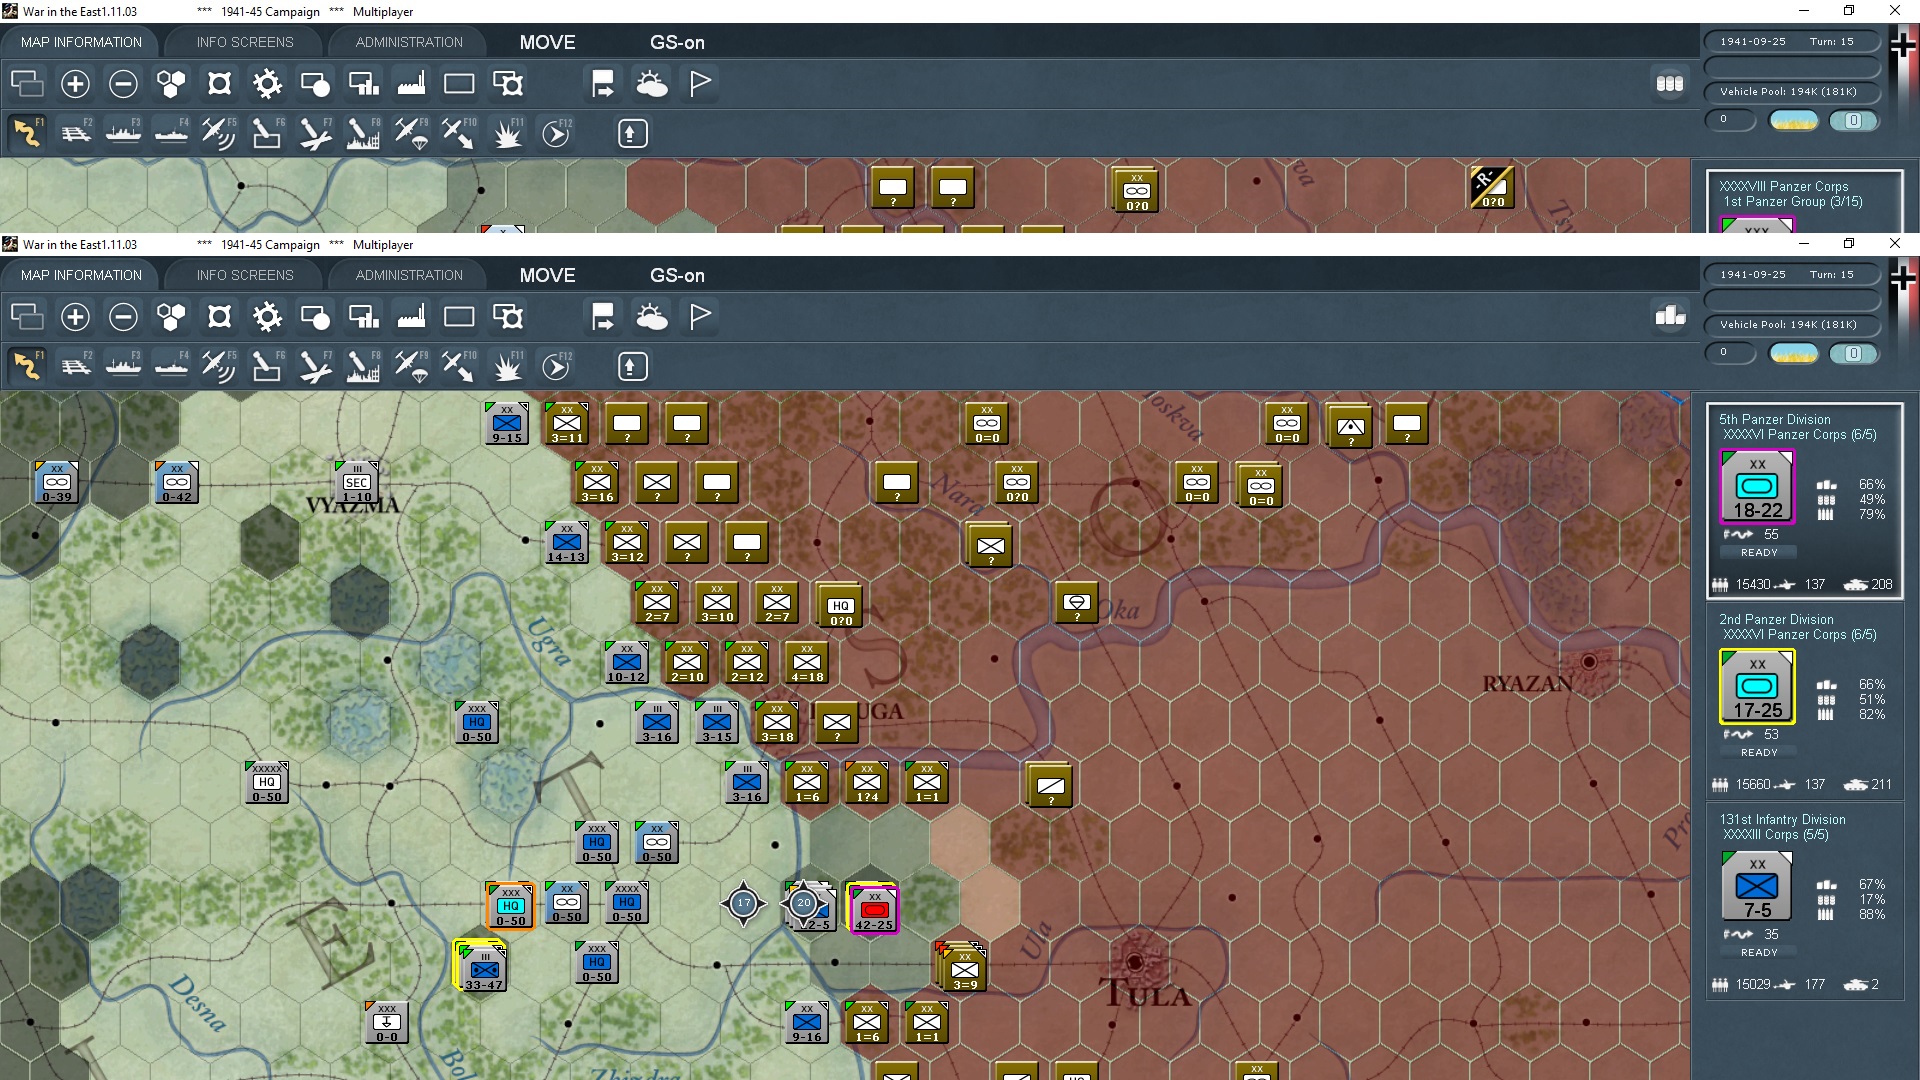Screen dimensions: 1920x1080
Task: Click READY status under 5th Panzer Division
Action: tap(1758, 552)
